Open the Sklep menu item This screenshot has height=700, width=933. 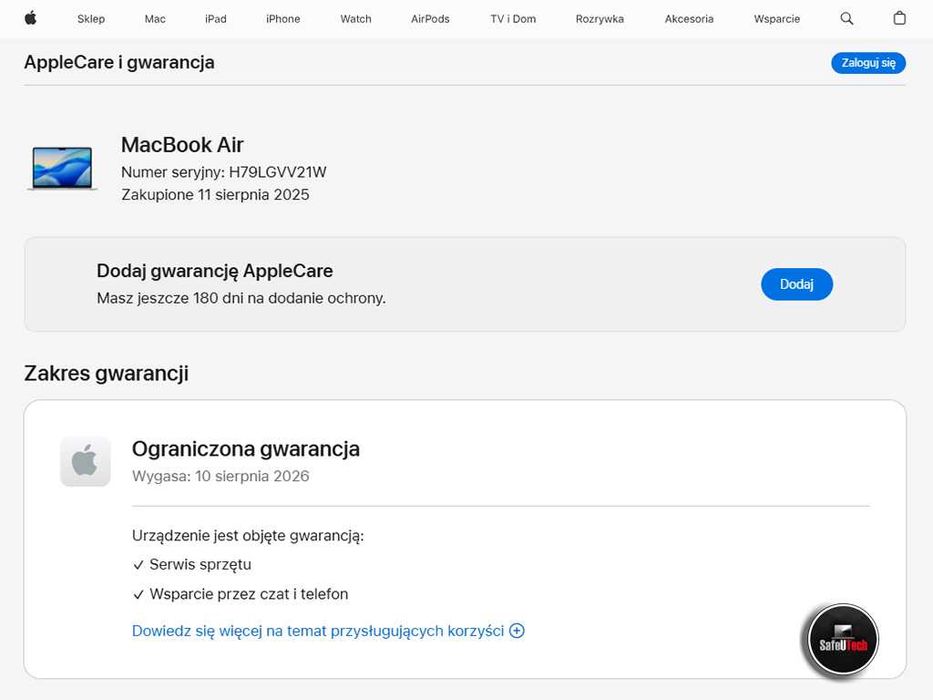(x=91, y=19)
